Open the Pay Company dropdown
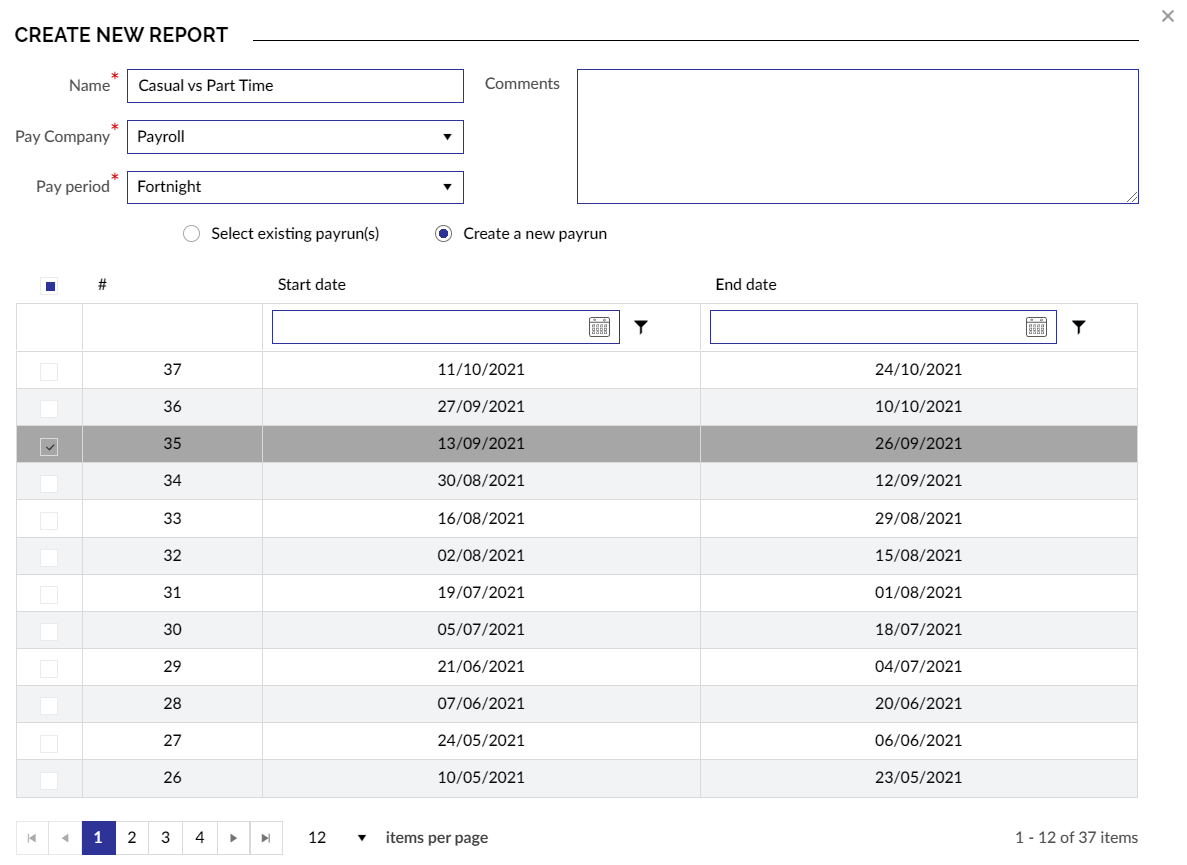 295,137
